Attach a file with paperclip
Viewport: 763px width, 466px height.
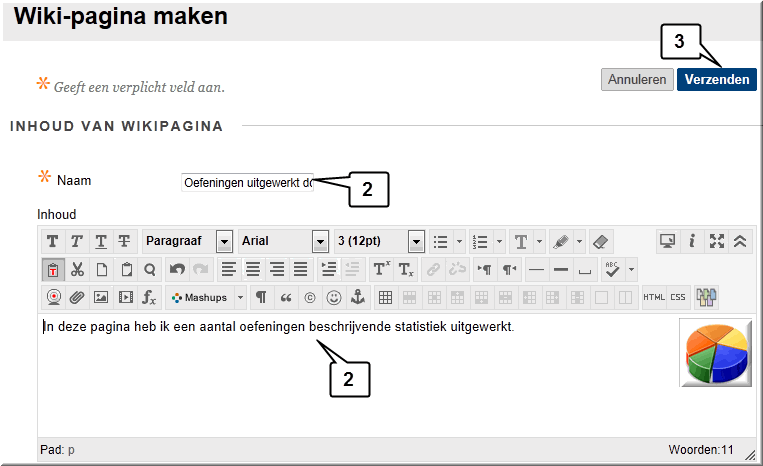point(77,297)
